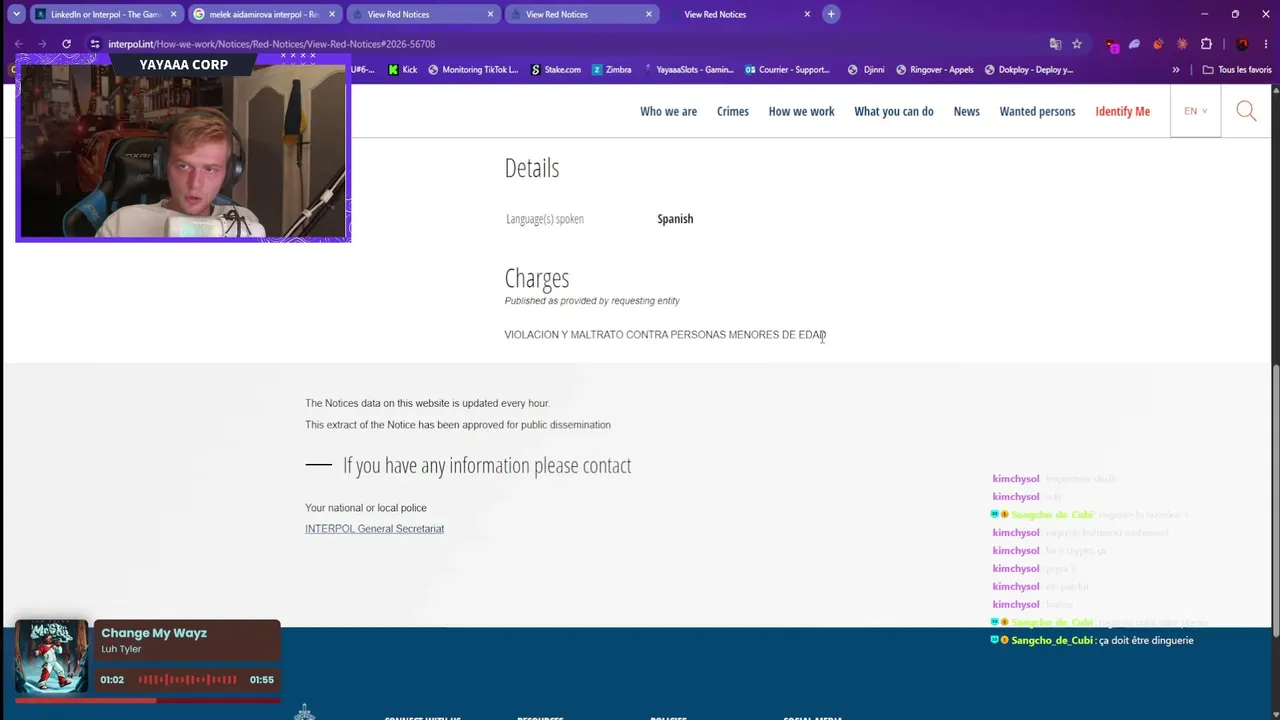Open the YayaaaSlots bookmark
This screenshot has height=720, width=1280.
tap(688, 70)
